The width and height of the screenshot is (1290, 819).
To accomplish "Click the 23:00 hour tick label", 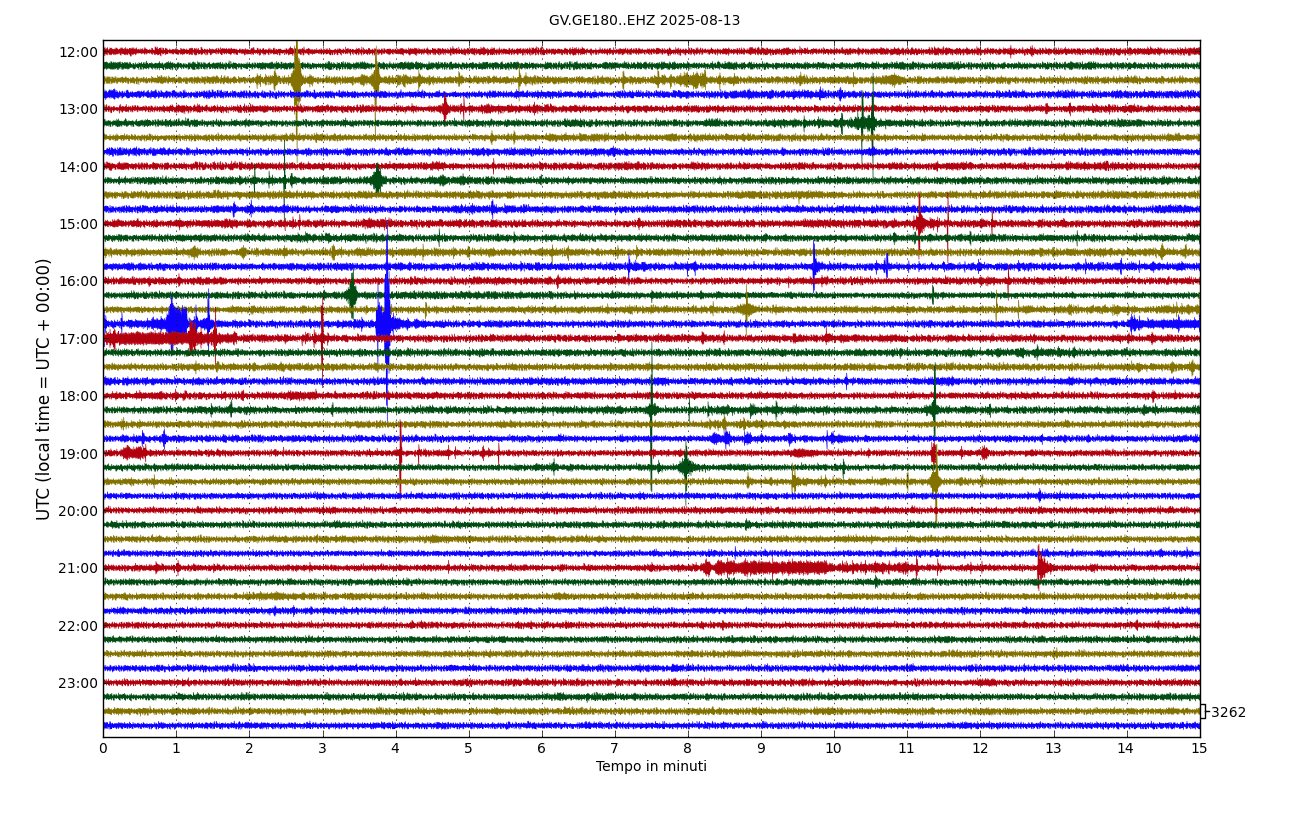I will (78, 683).
